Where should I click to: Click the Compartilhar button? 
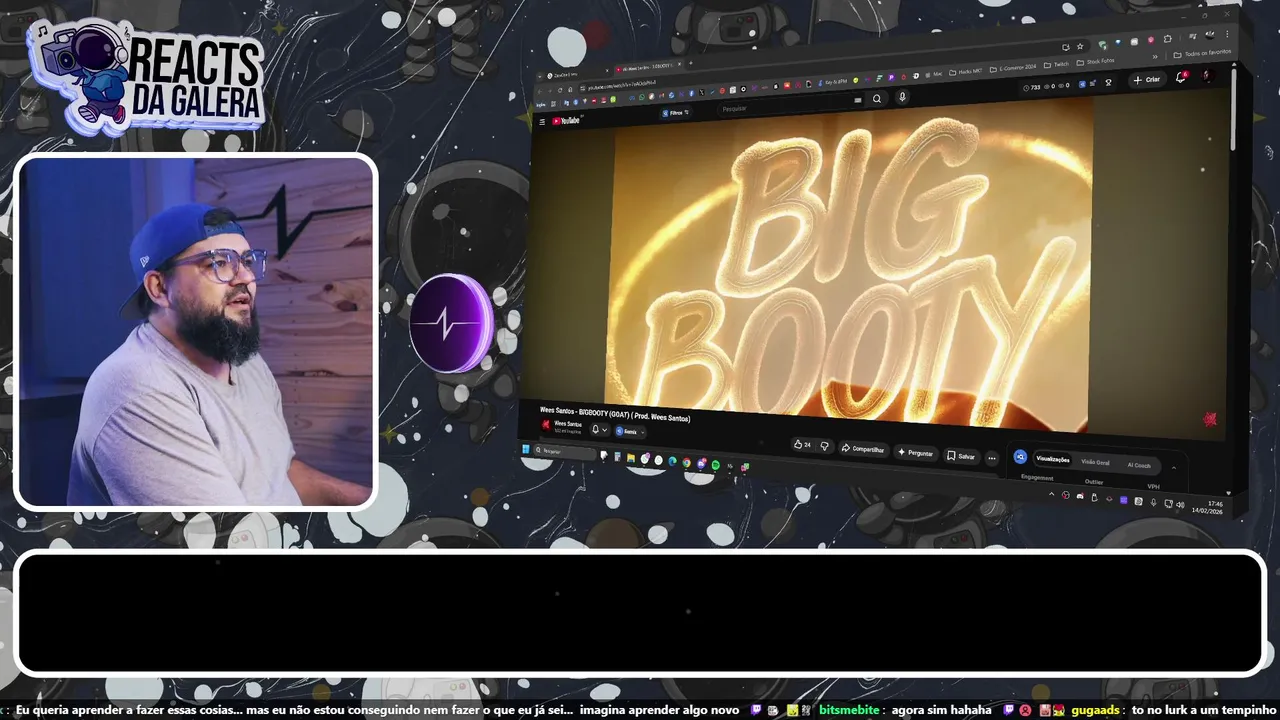point(862,448)
